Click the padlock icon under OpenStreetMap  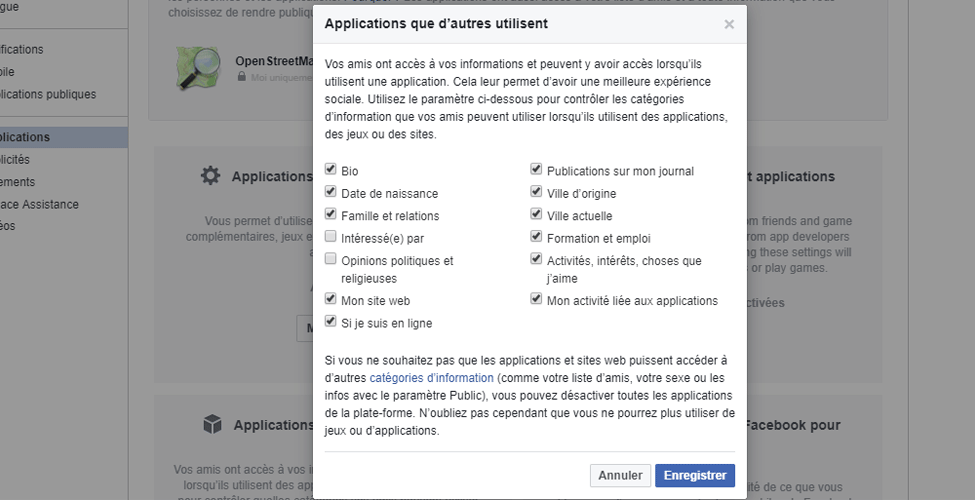pos(242,76)
